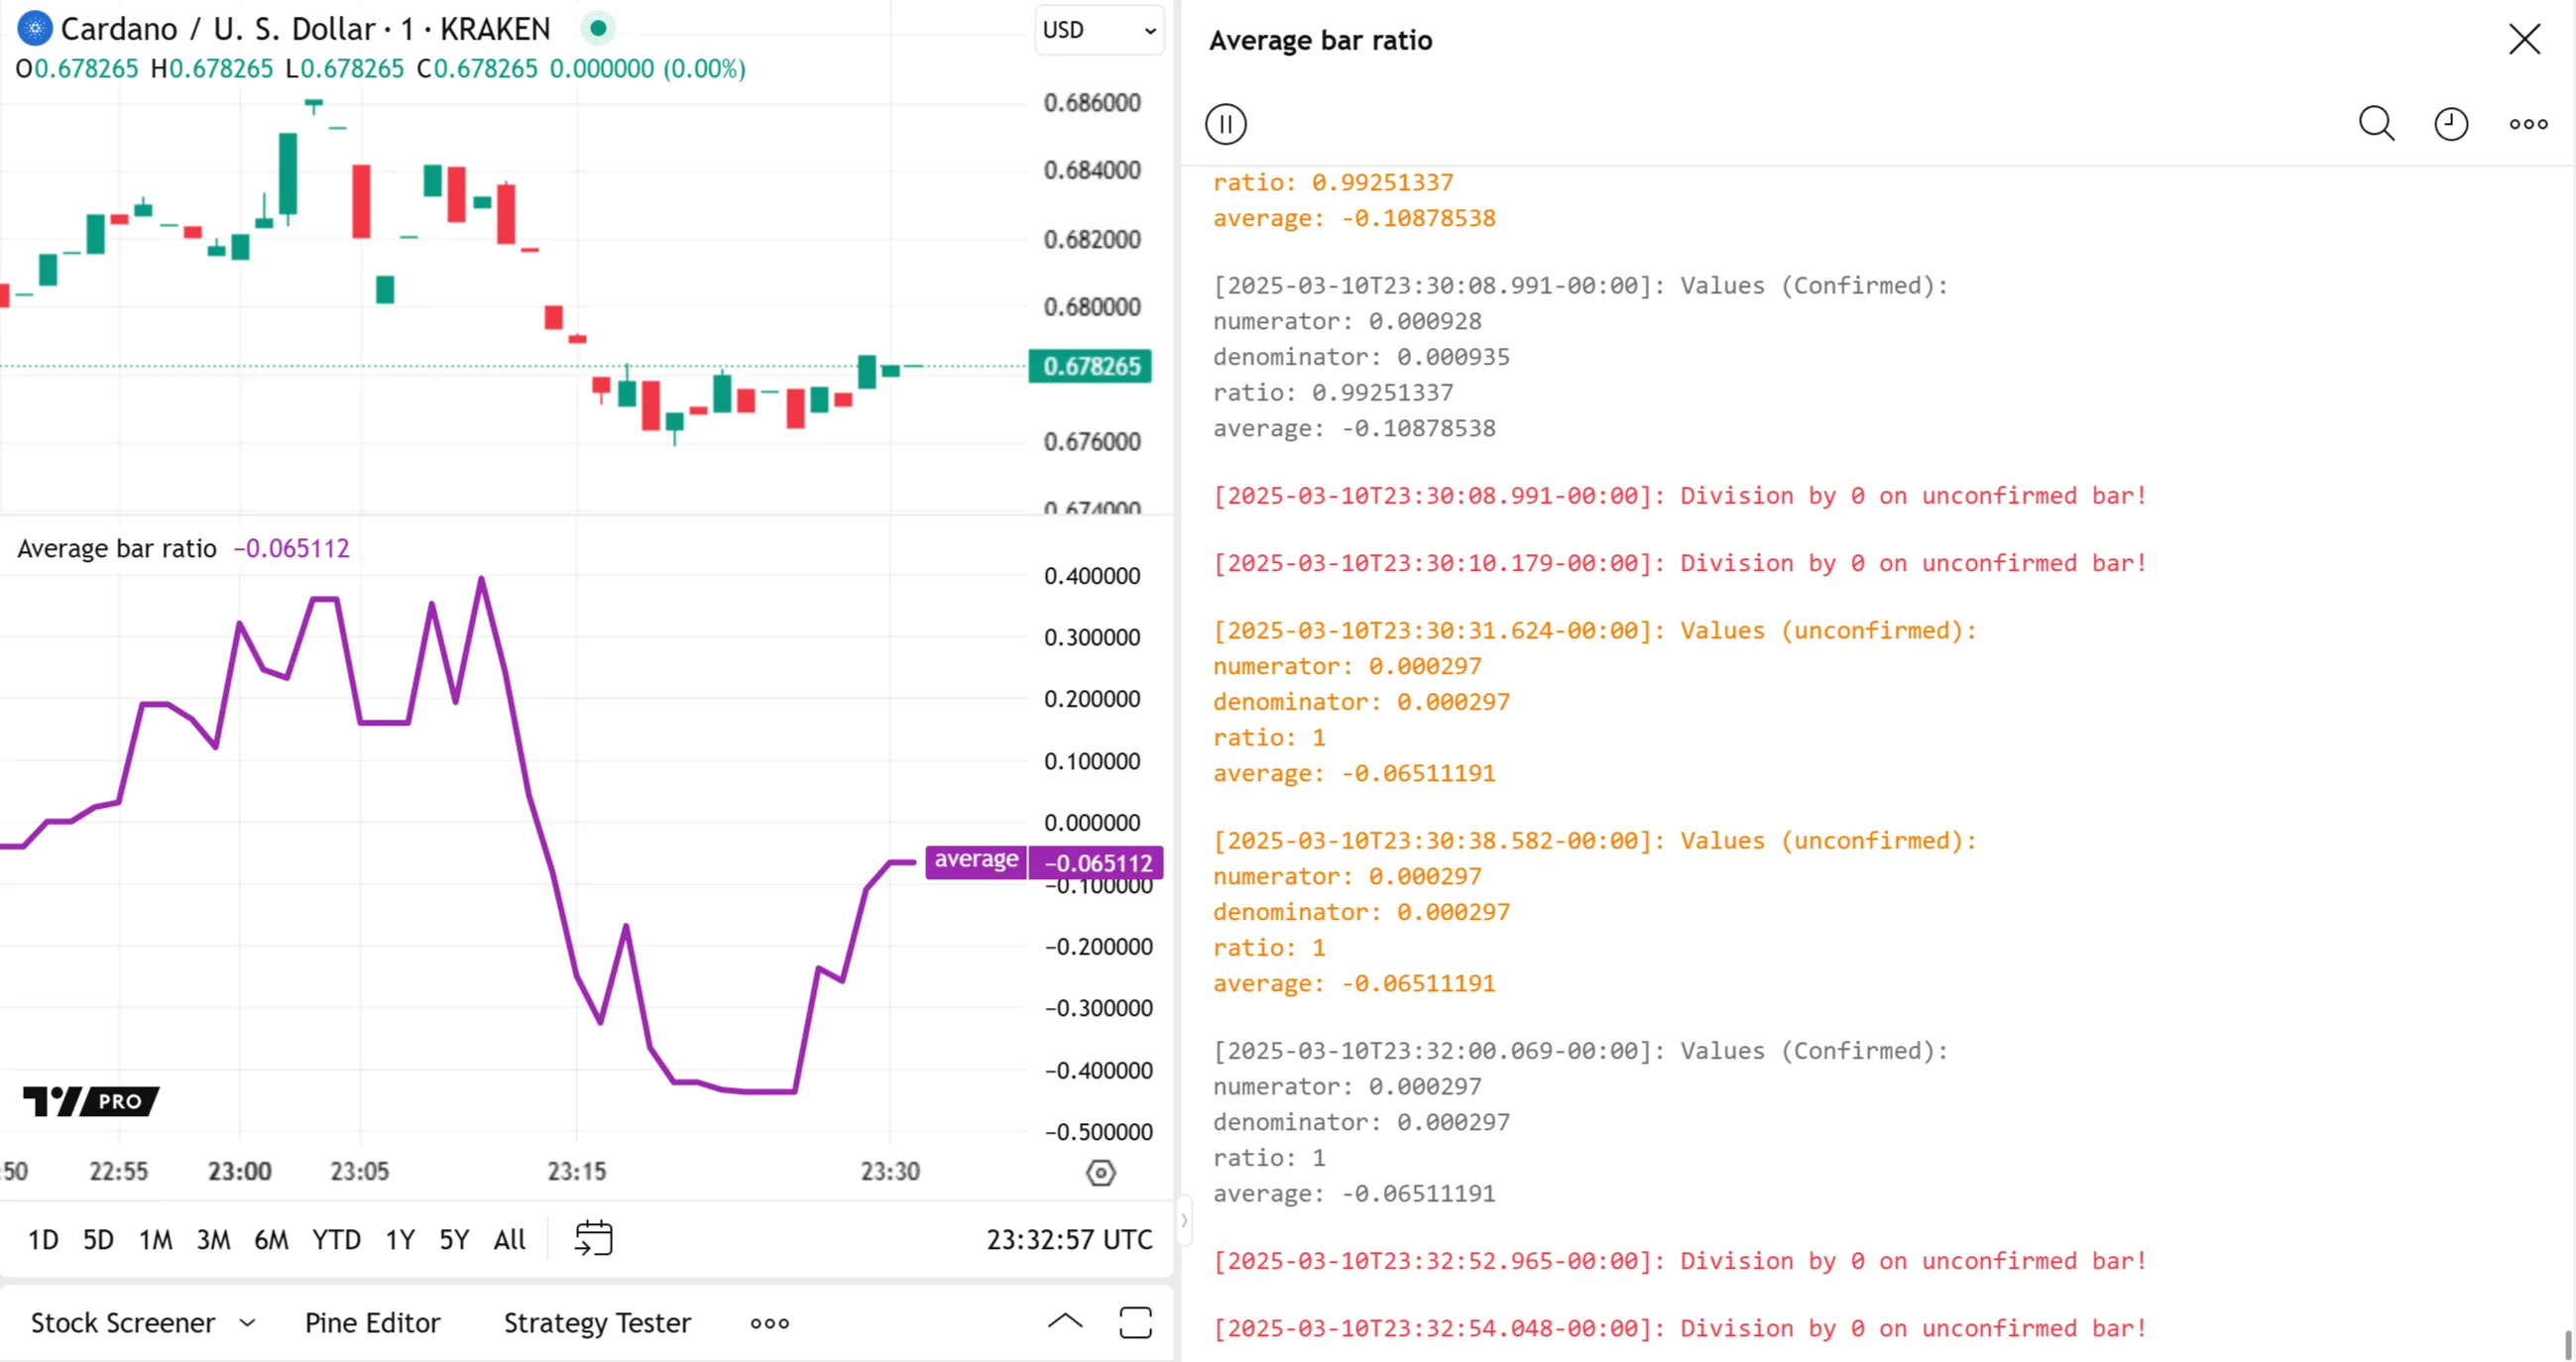
Task: Pause the Pine logs output
Action: [1225, 124]
